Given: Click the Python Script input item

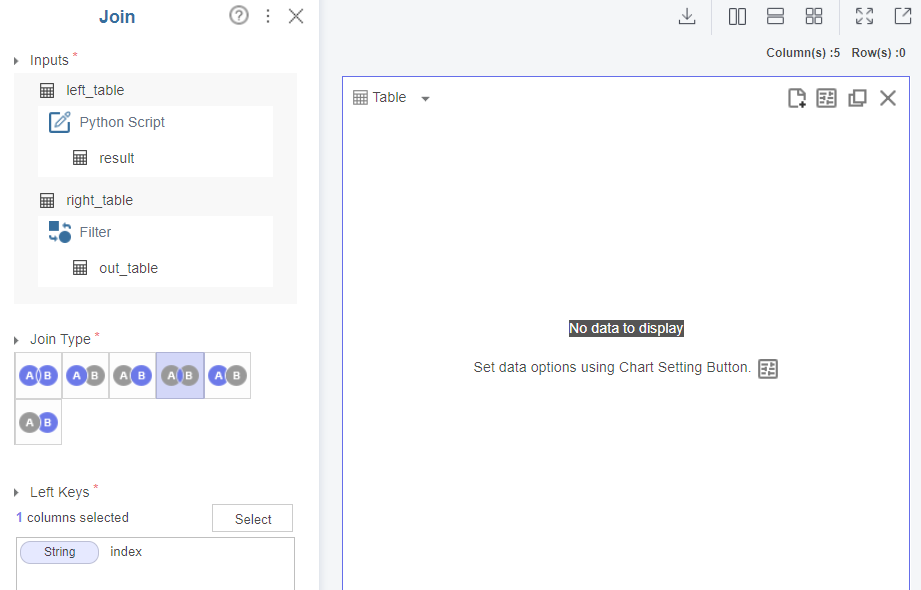Looking at the screenshot, I should pyautogui.click(x=122, y=122).
